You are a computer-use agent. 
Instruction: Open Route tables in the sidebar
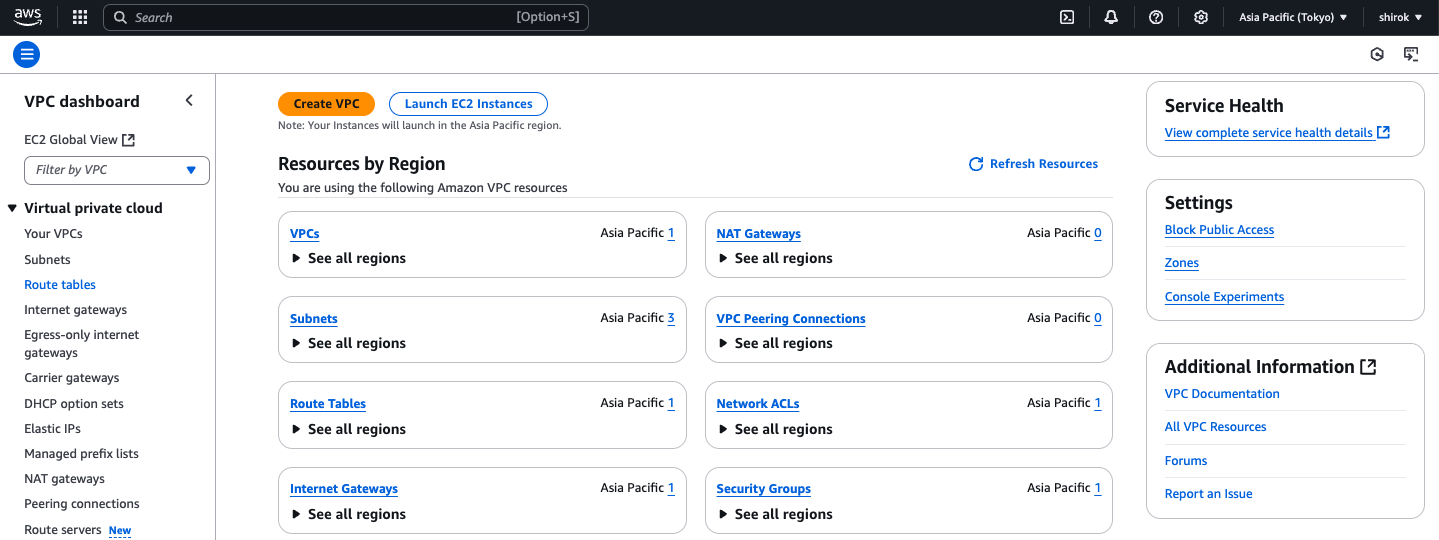click(x=60, y=285)
